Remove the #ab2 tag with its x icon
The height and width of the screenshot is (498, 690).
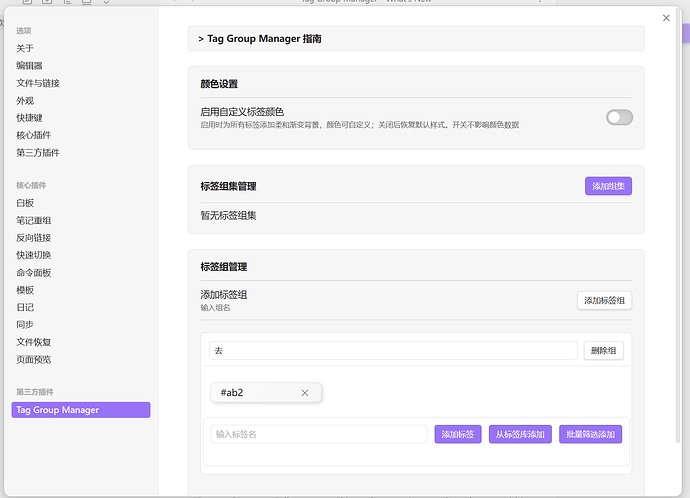[x=305, y=393]
